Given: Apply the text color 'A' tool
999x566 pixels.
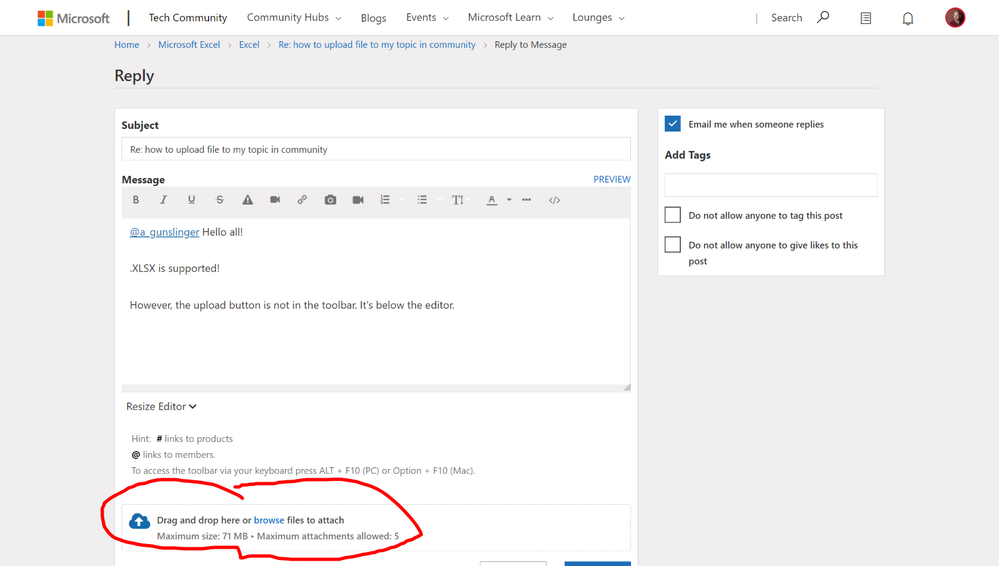Looking at the screenshot, I should pos(491,200).
